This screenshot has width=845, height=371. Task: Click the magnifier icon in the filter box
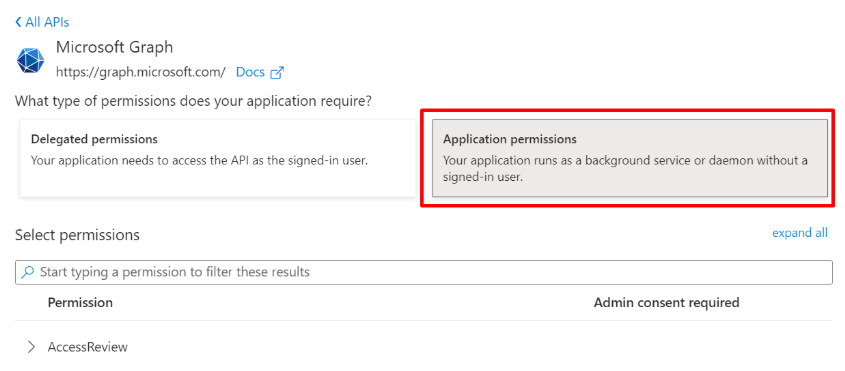27,272
